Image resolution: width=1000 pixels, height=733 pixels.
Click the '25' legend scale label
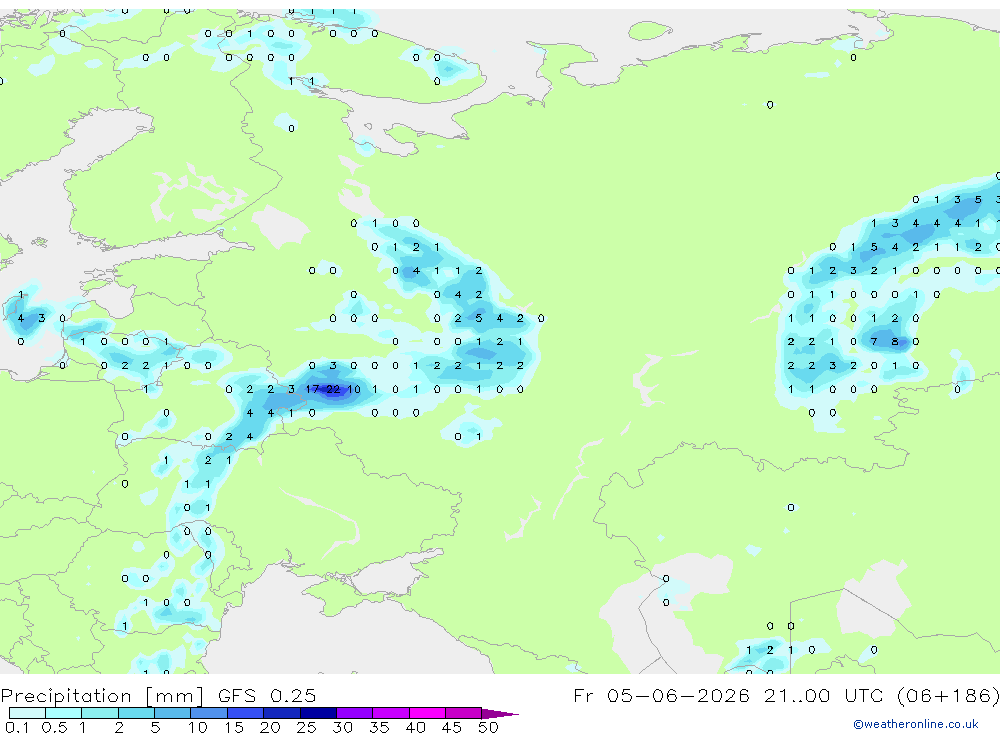tap(306, 727)
